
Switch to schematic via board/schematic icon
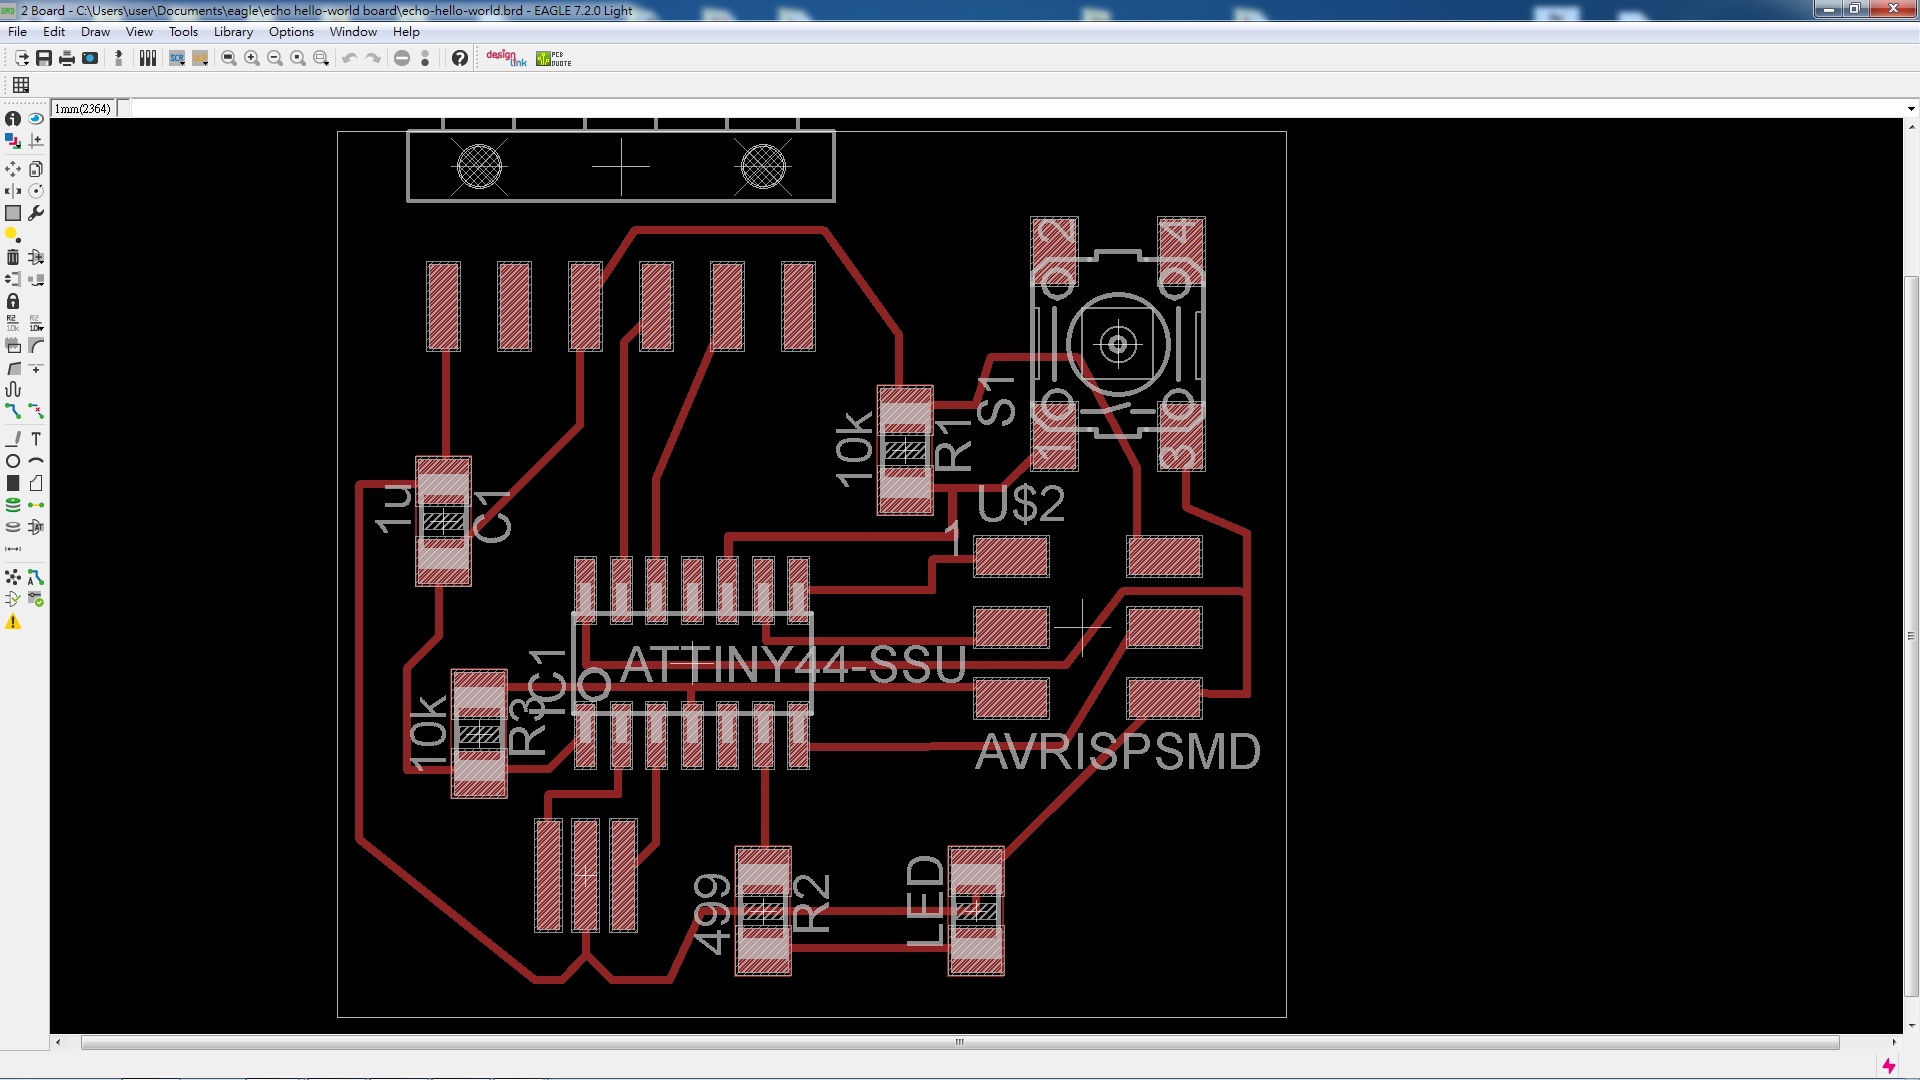(x=119, y=58)
